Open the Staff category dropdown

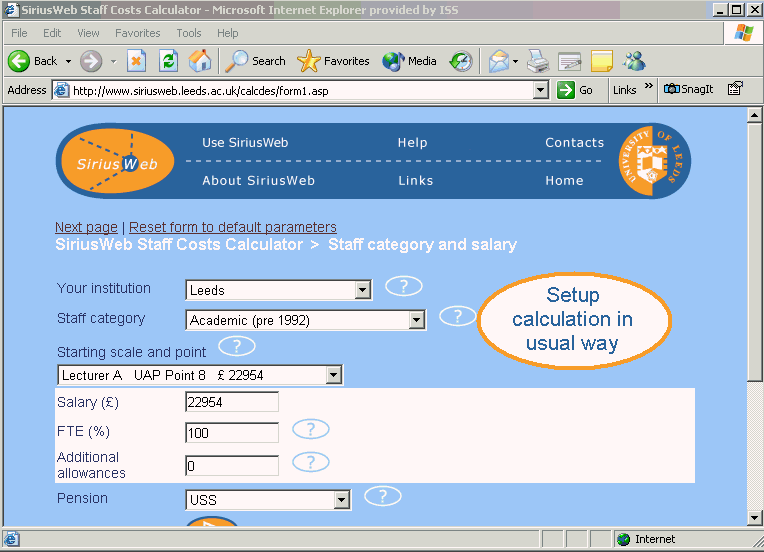[417, 321]
